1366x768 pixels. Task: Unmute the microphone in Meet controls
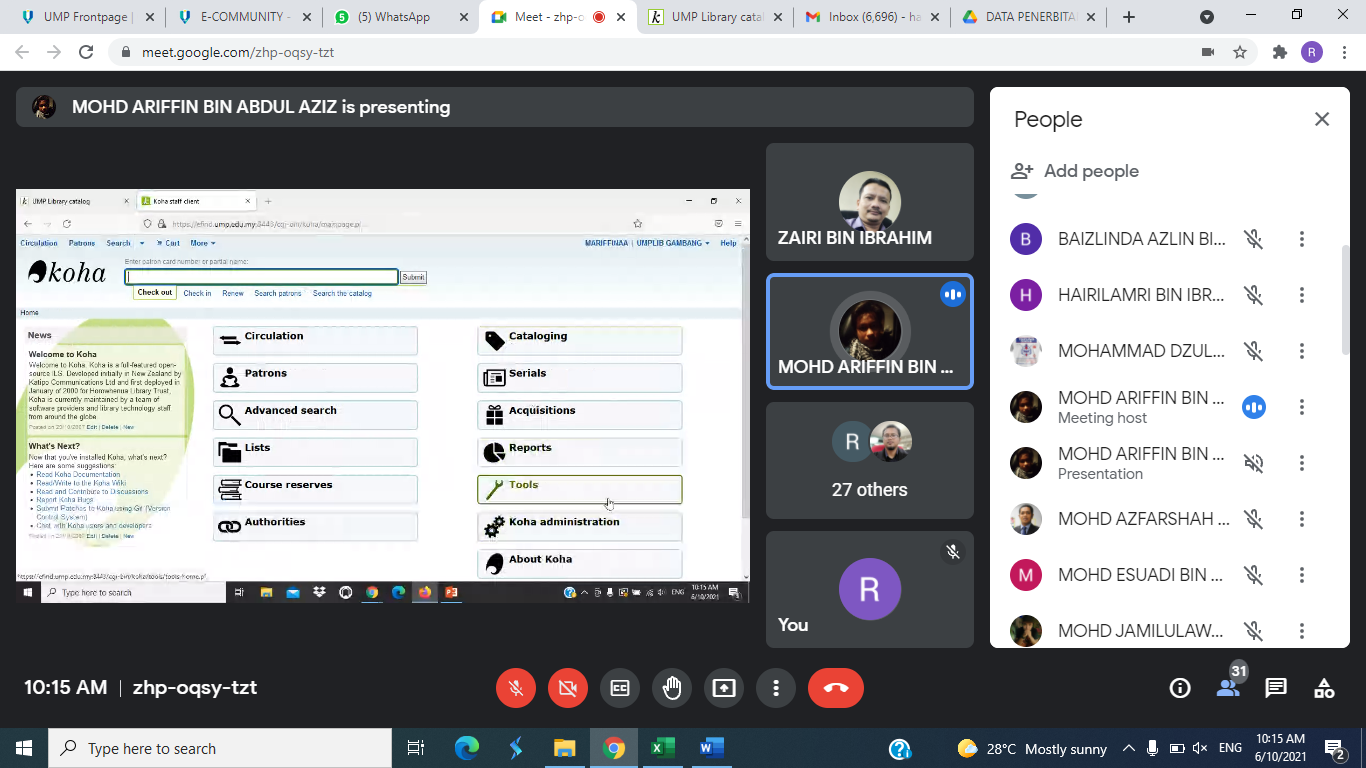click(x=516, y=688)
